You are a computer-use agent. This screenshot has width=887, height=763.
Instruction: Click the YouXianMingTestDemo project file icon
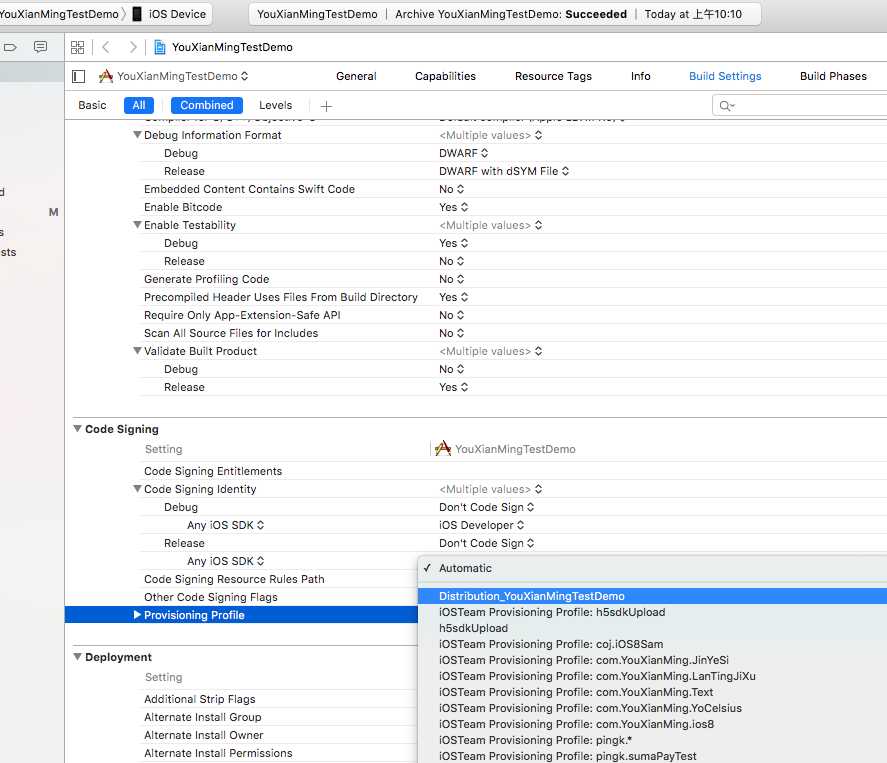pyautogui.click(x=159, y=47)
